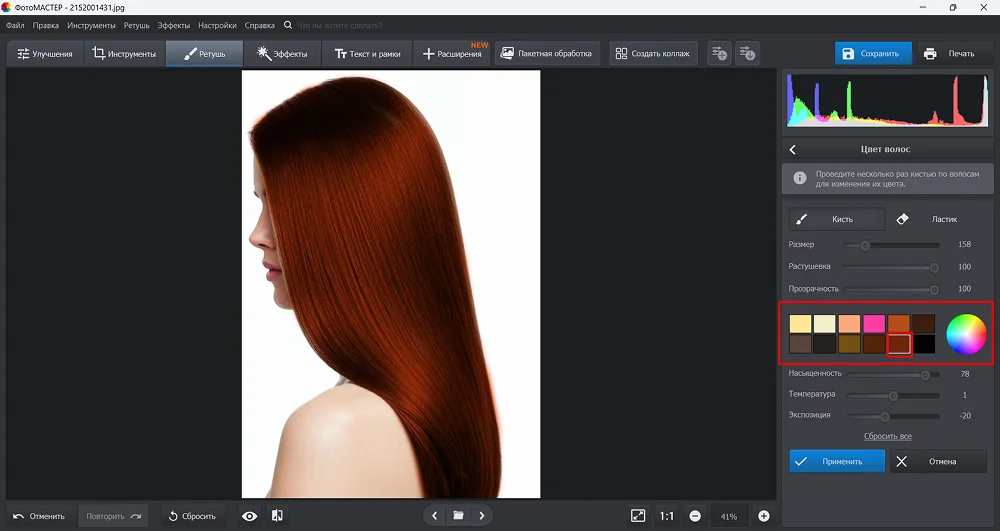Click the save preset icon with plus
The image size is (1000, 531).
click(x=719, y=54)
